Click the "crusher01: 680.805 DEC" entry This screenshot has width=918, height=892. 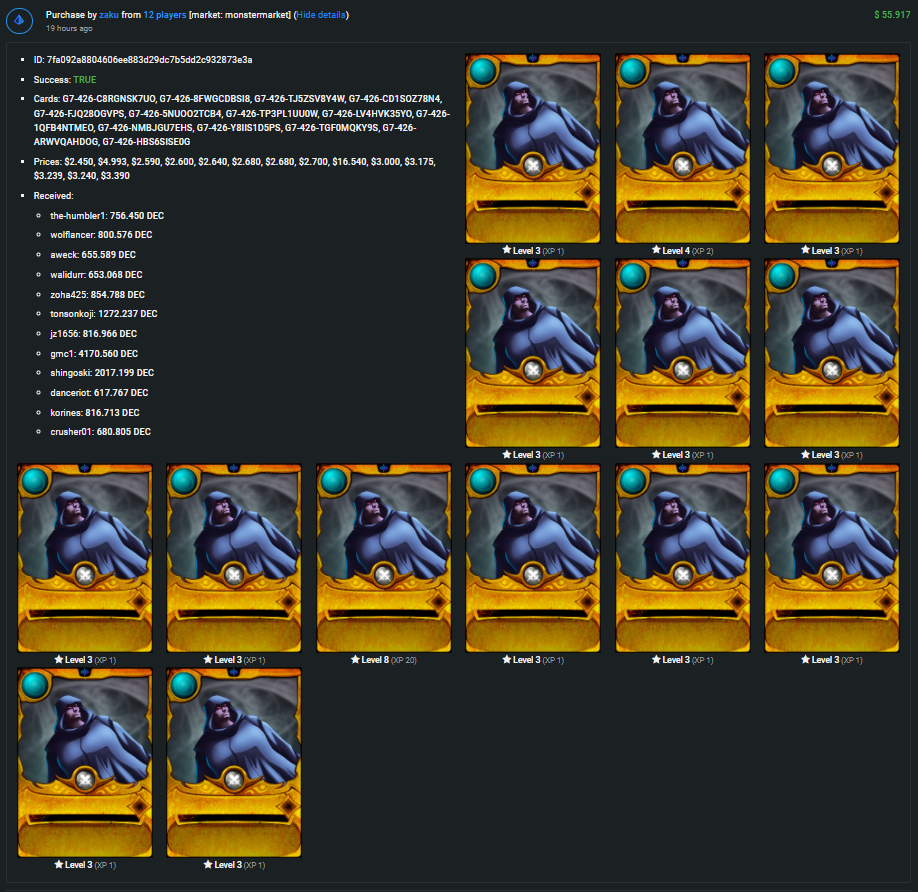101,432
